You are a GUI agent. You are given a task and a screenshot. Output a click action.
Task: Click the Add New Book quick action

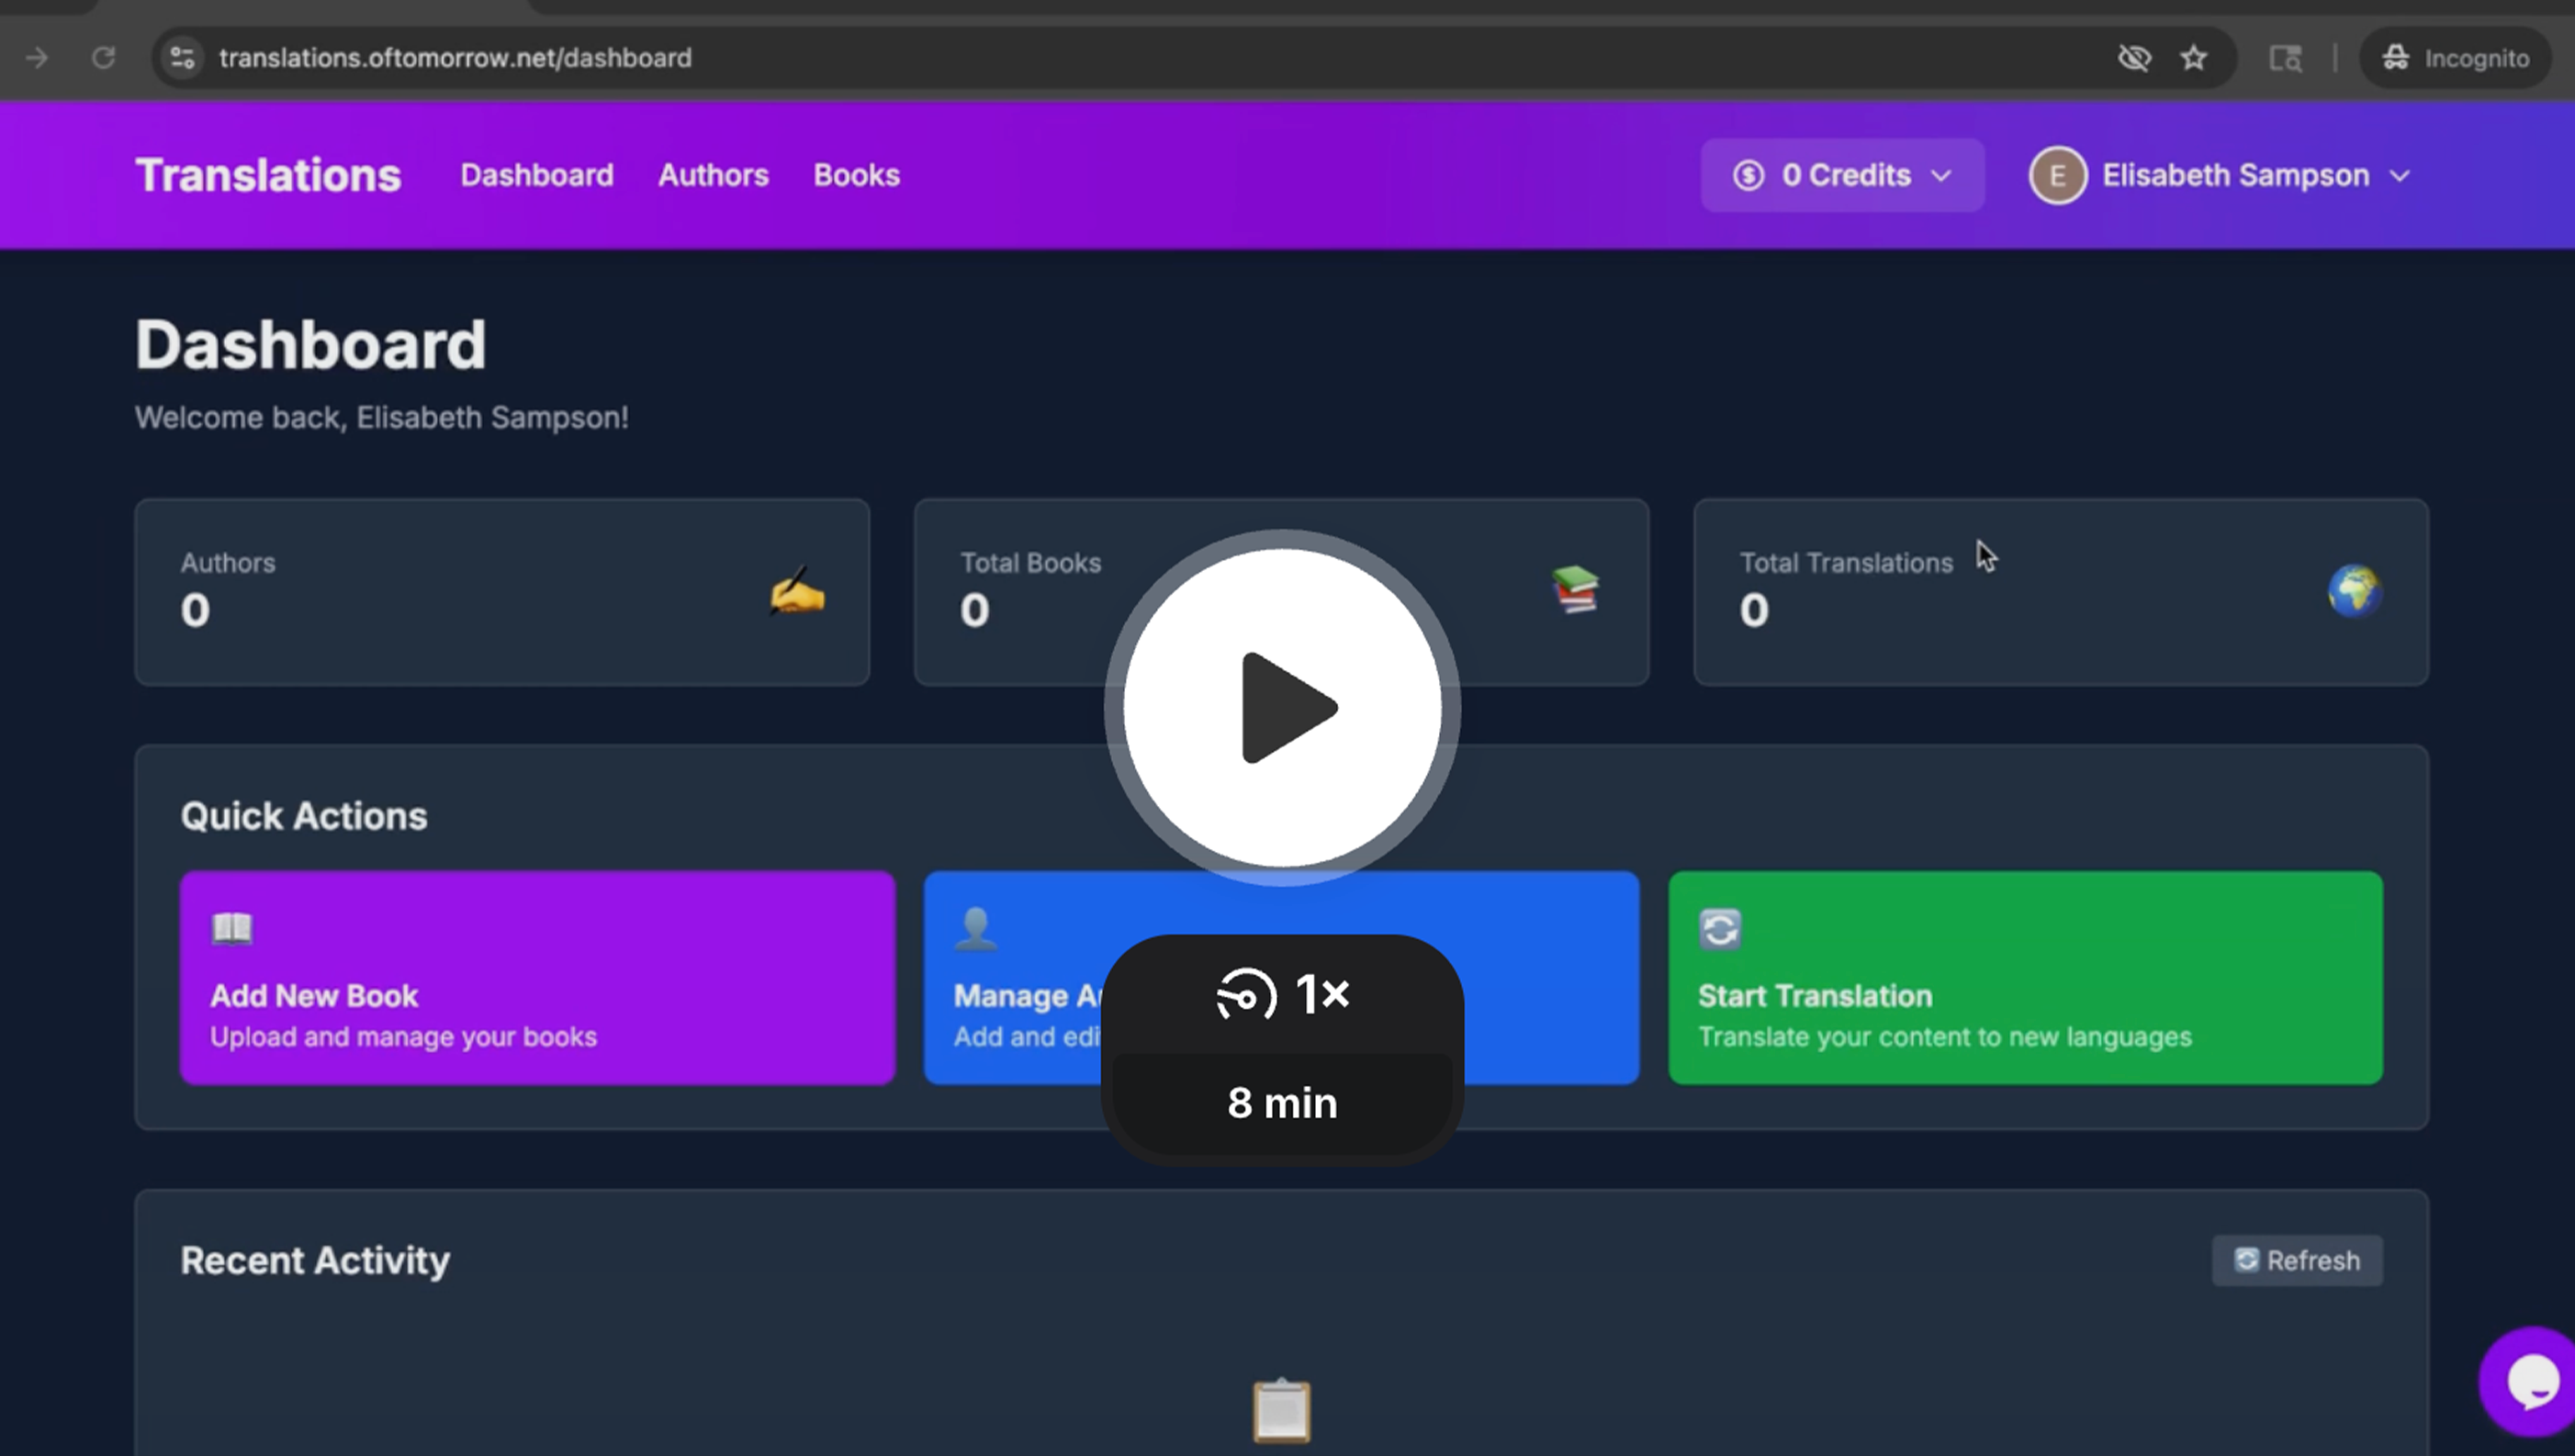coord(537,977)
